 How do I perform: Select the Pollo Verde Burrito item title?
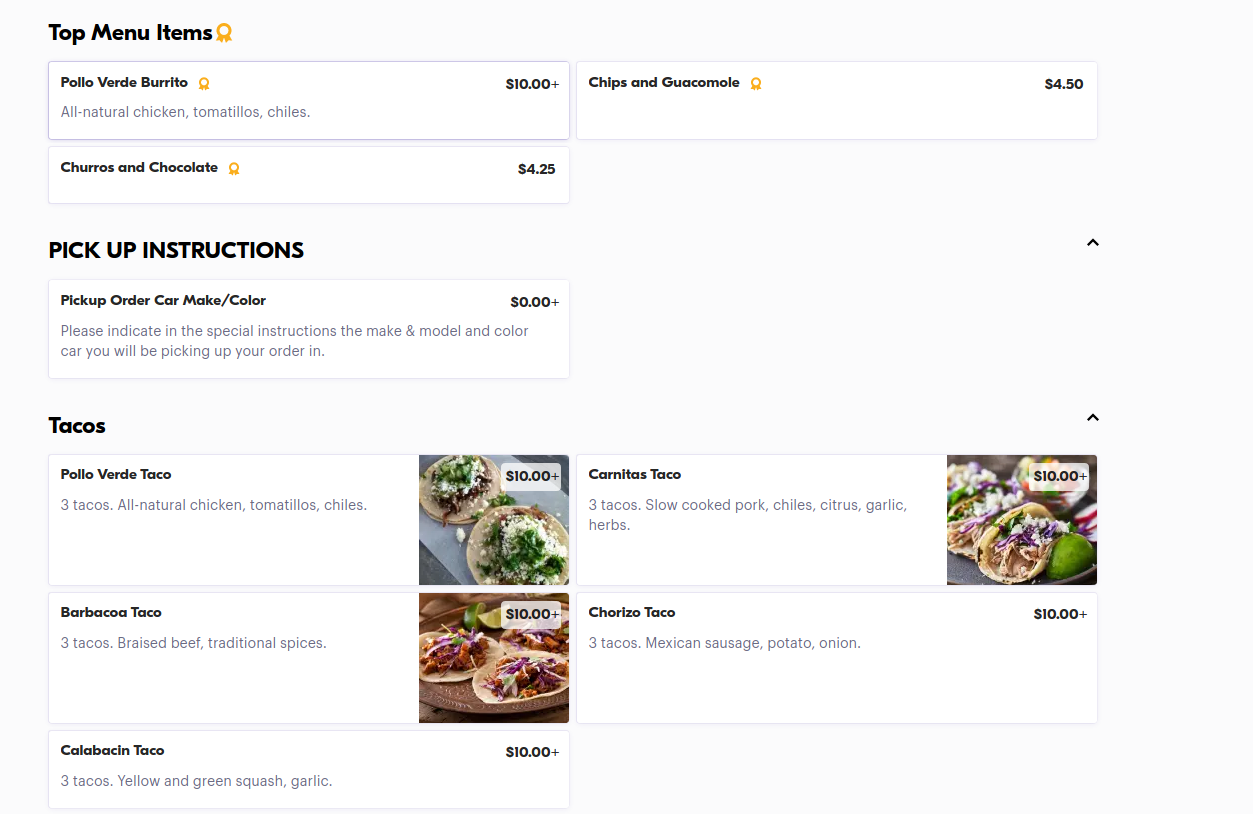tap(124, 83)
